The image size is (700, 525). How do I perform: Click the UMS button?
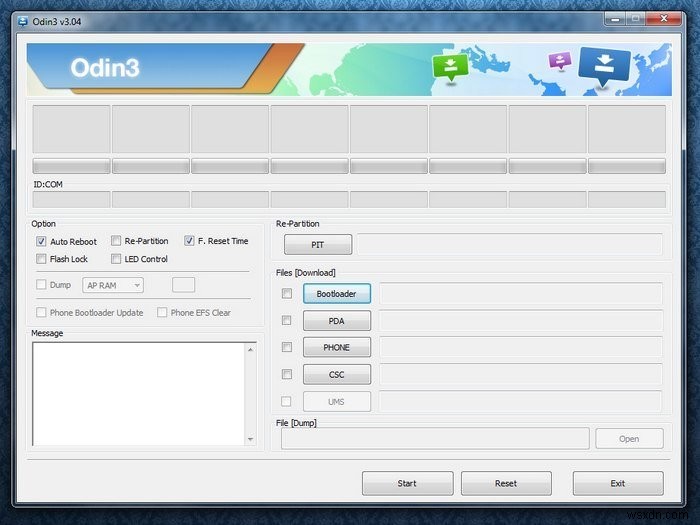coord(337,402)
